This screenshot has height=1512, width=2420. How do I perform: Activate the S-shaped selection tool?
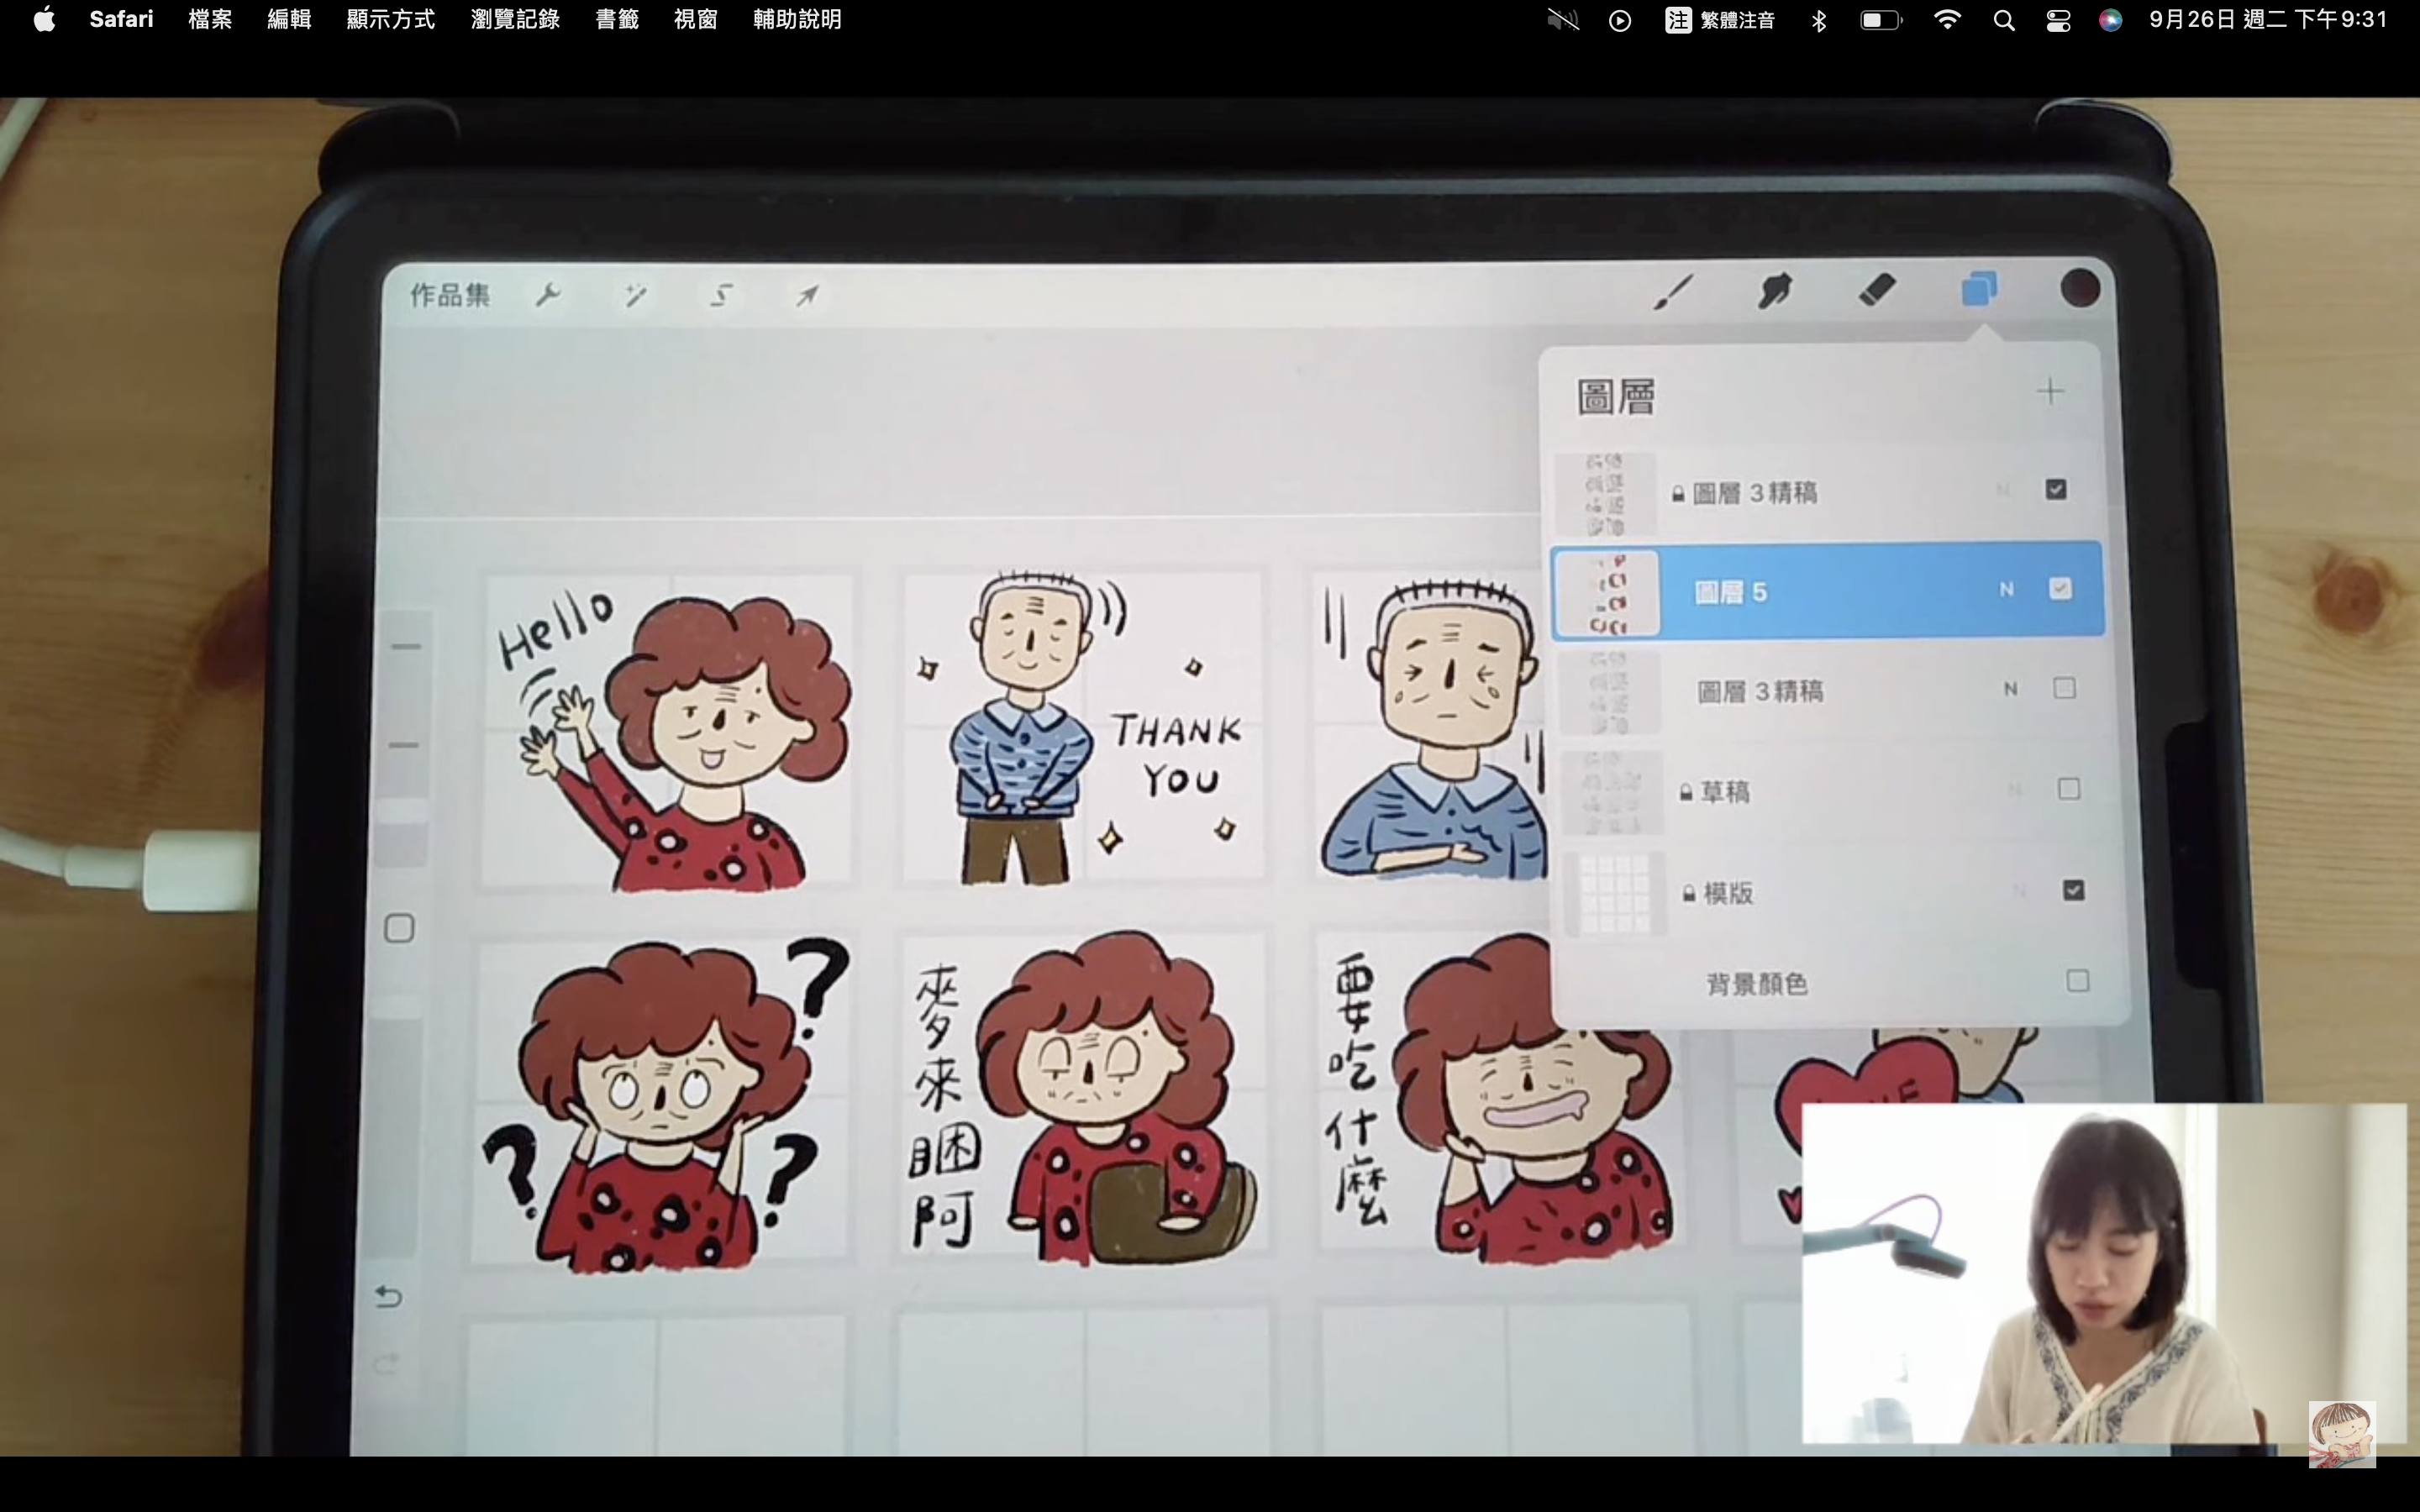coord(721,295)
